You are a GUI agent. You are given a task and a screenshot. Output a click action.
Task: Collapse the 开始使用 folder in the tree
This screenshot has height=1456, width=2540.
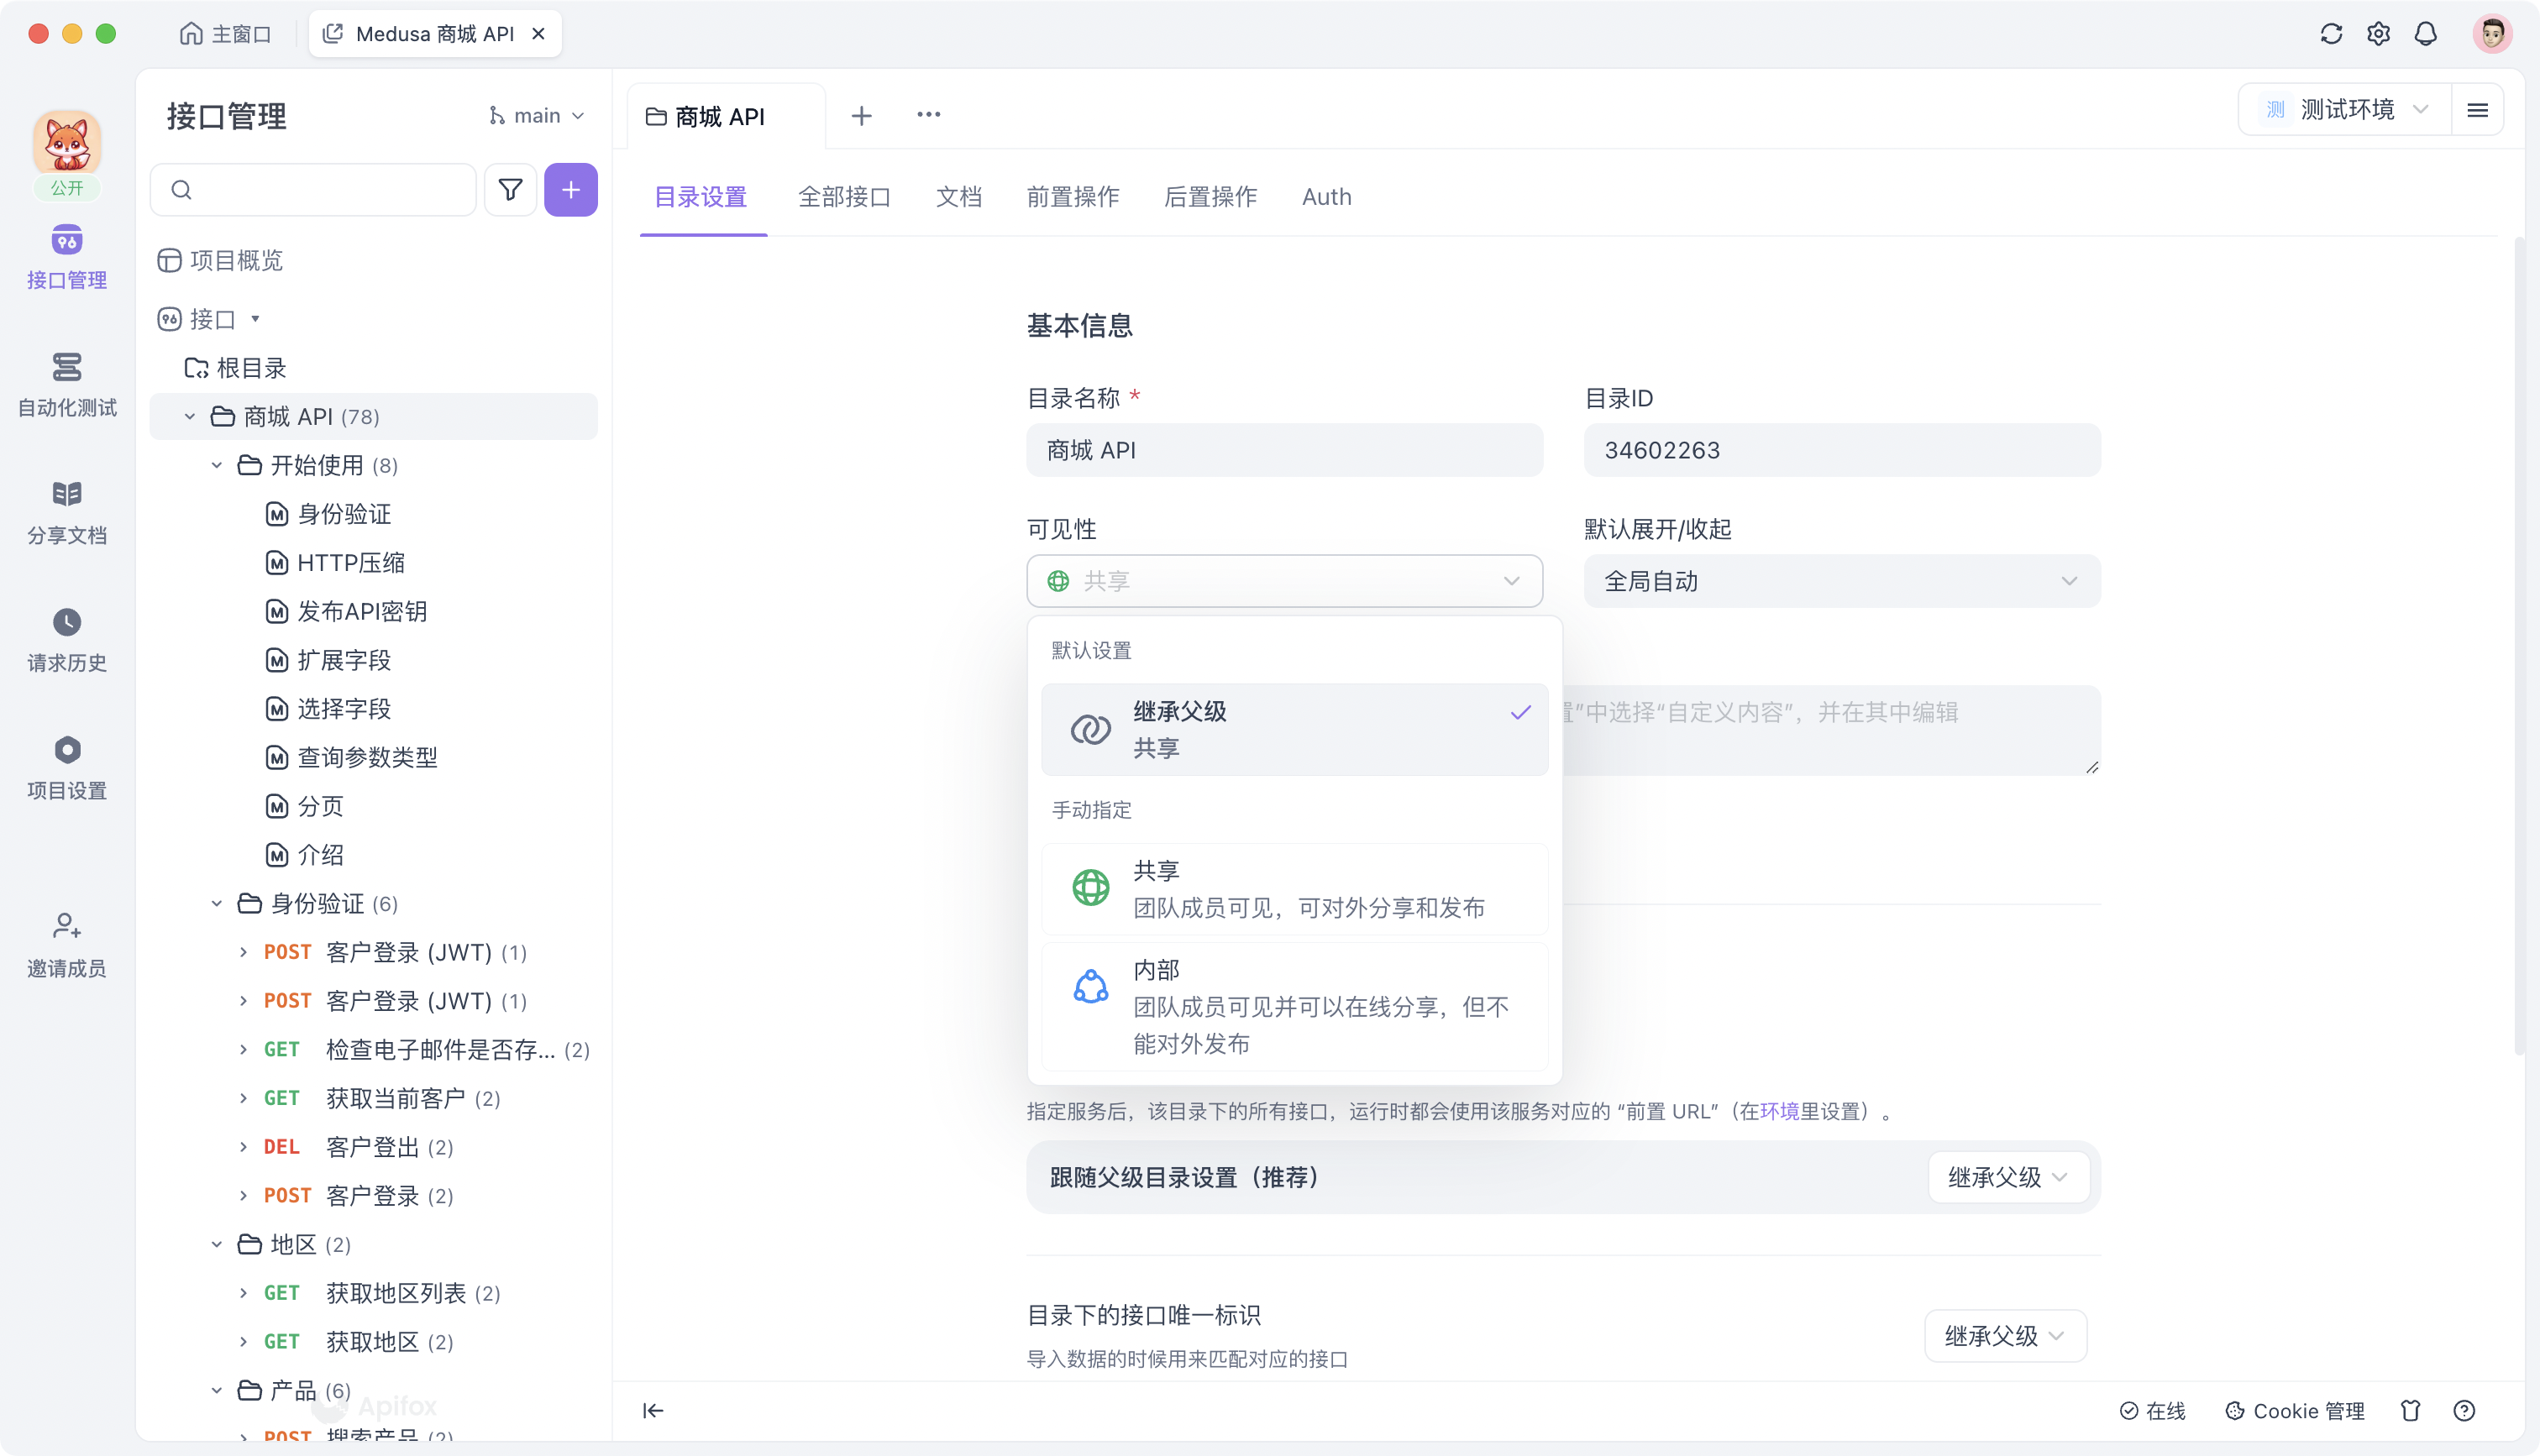[216, 465]
